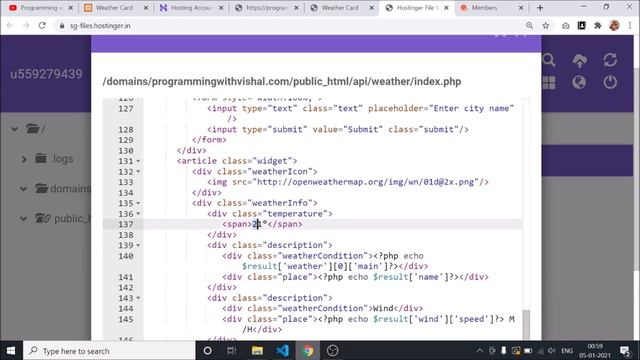
Task: Click the camera screenshot extension icon
Action: click(566, 25)
